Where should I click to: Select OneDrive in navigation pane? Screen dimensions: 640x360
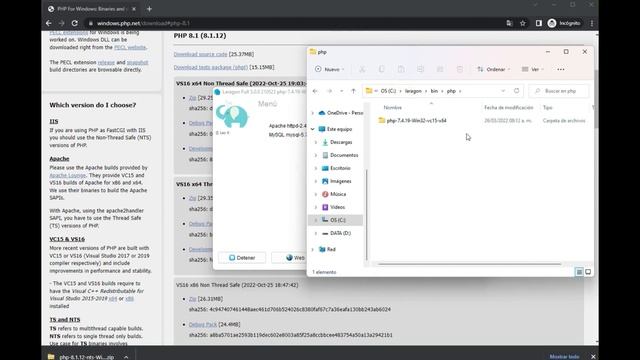pyautogui.click(x=341, y=113)
